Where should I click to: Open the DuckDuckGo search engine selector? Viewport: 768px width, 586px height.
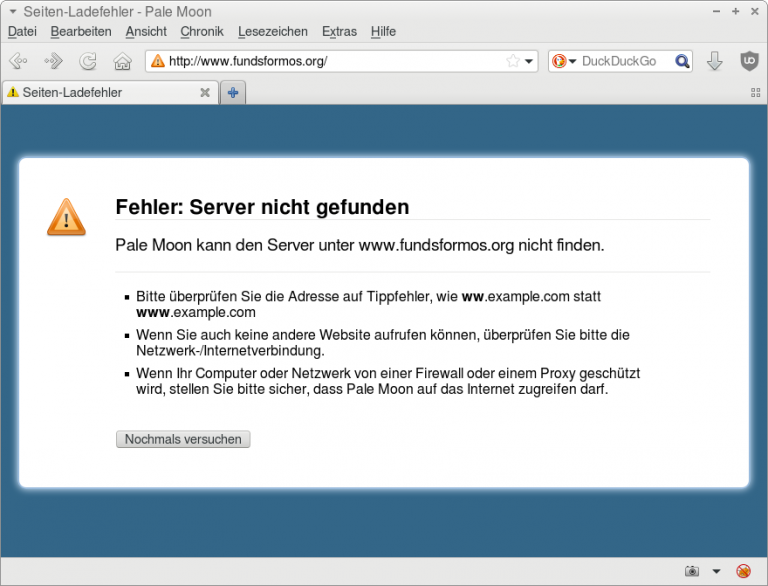(x=564, y=61)
